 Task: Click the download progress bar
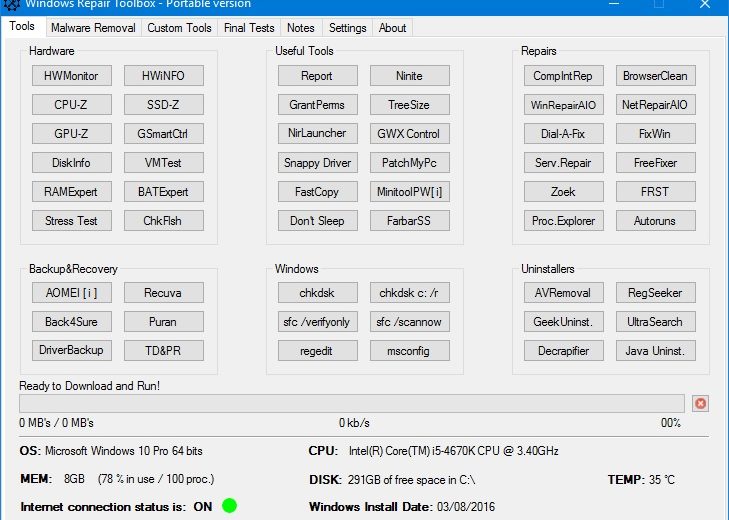(x=351, y=403)
